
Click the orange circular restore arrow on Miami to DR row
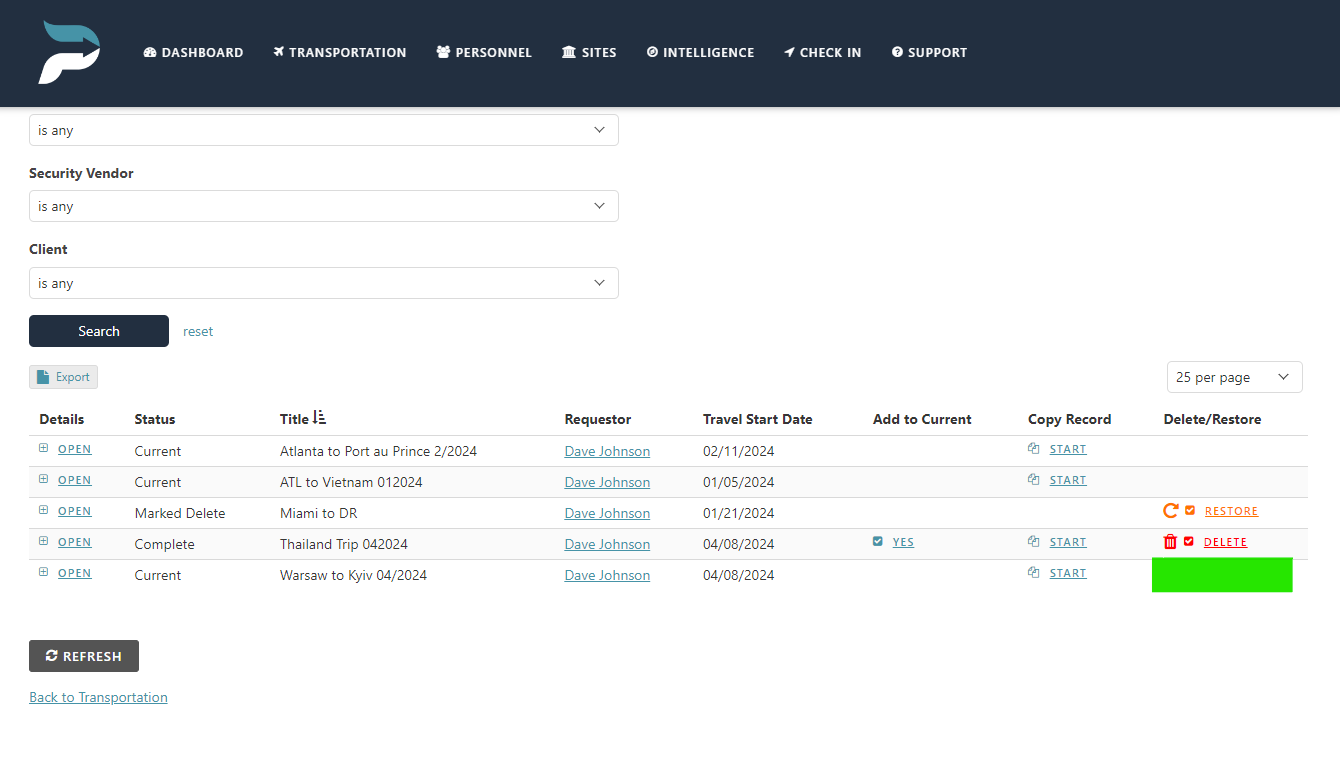coord(1170,510)
